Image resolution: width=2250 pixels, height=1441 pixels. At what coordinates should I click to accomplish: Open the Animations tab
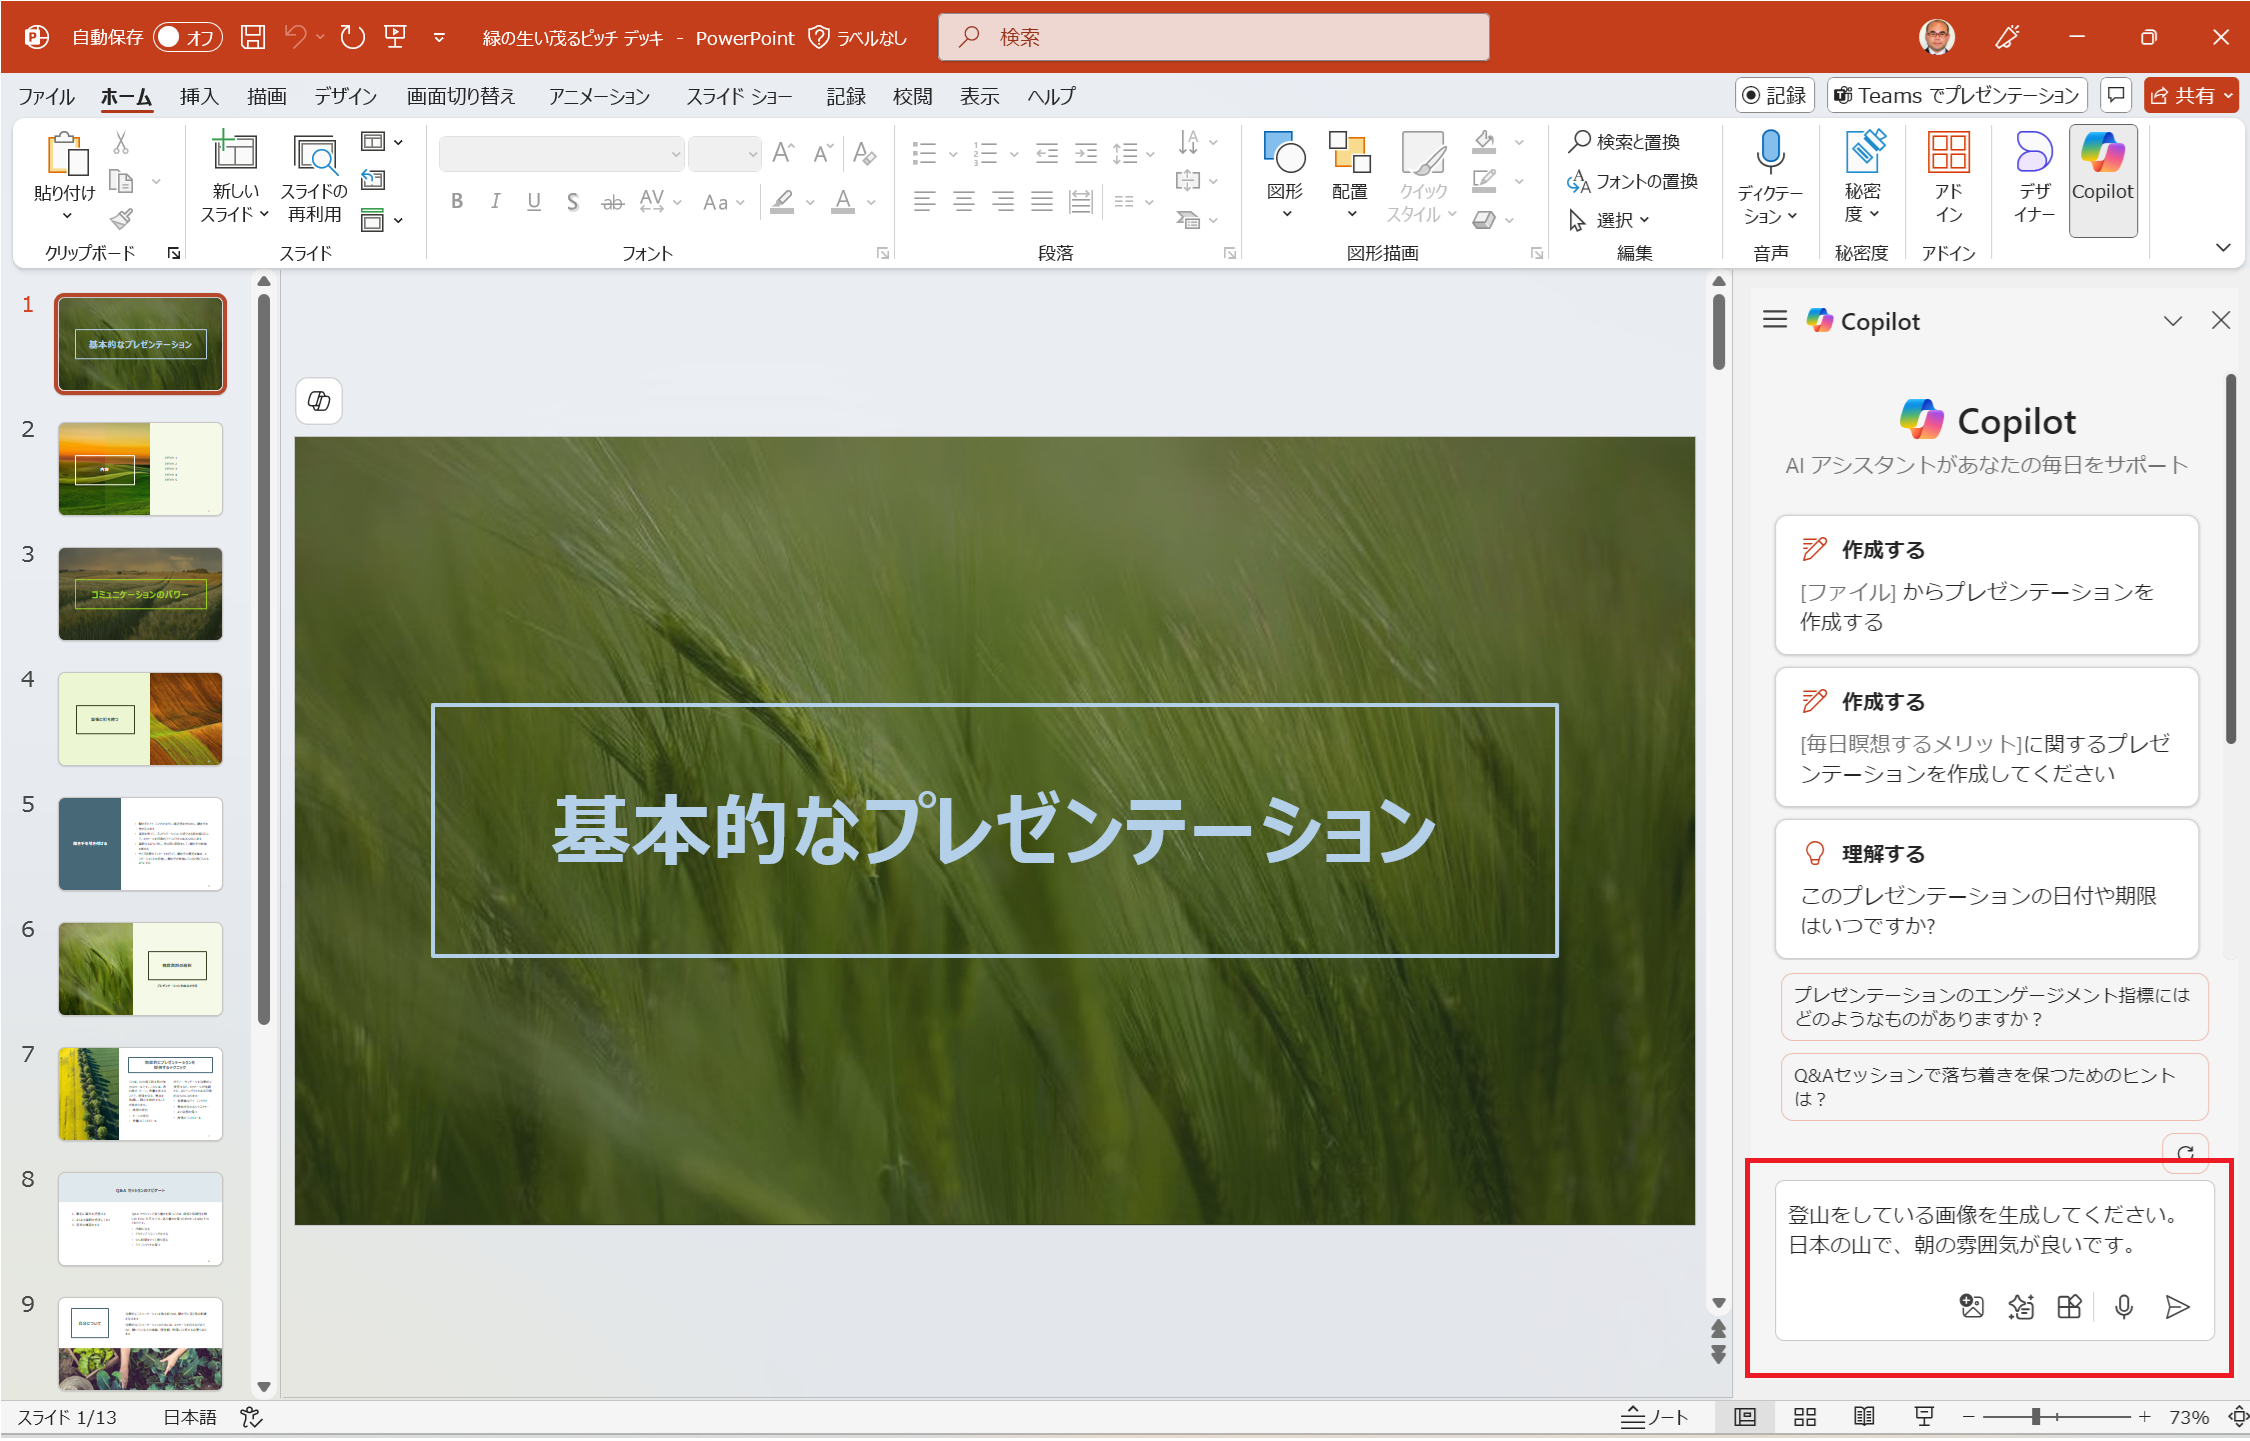click(x=599, y=96)
